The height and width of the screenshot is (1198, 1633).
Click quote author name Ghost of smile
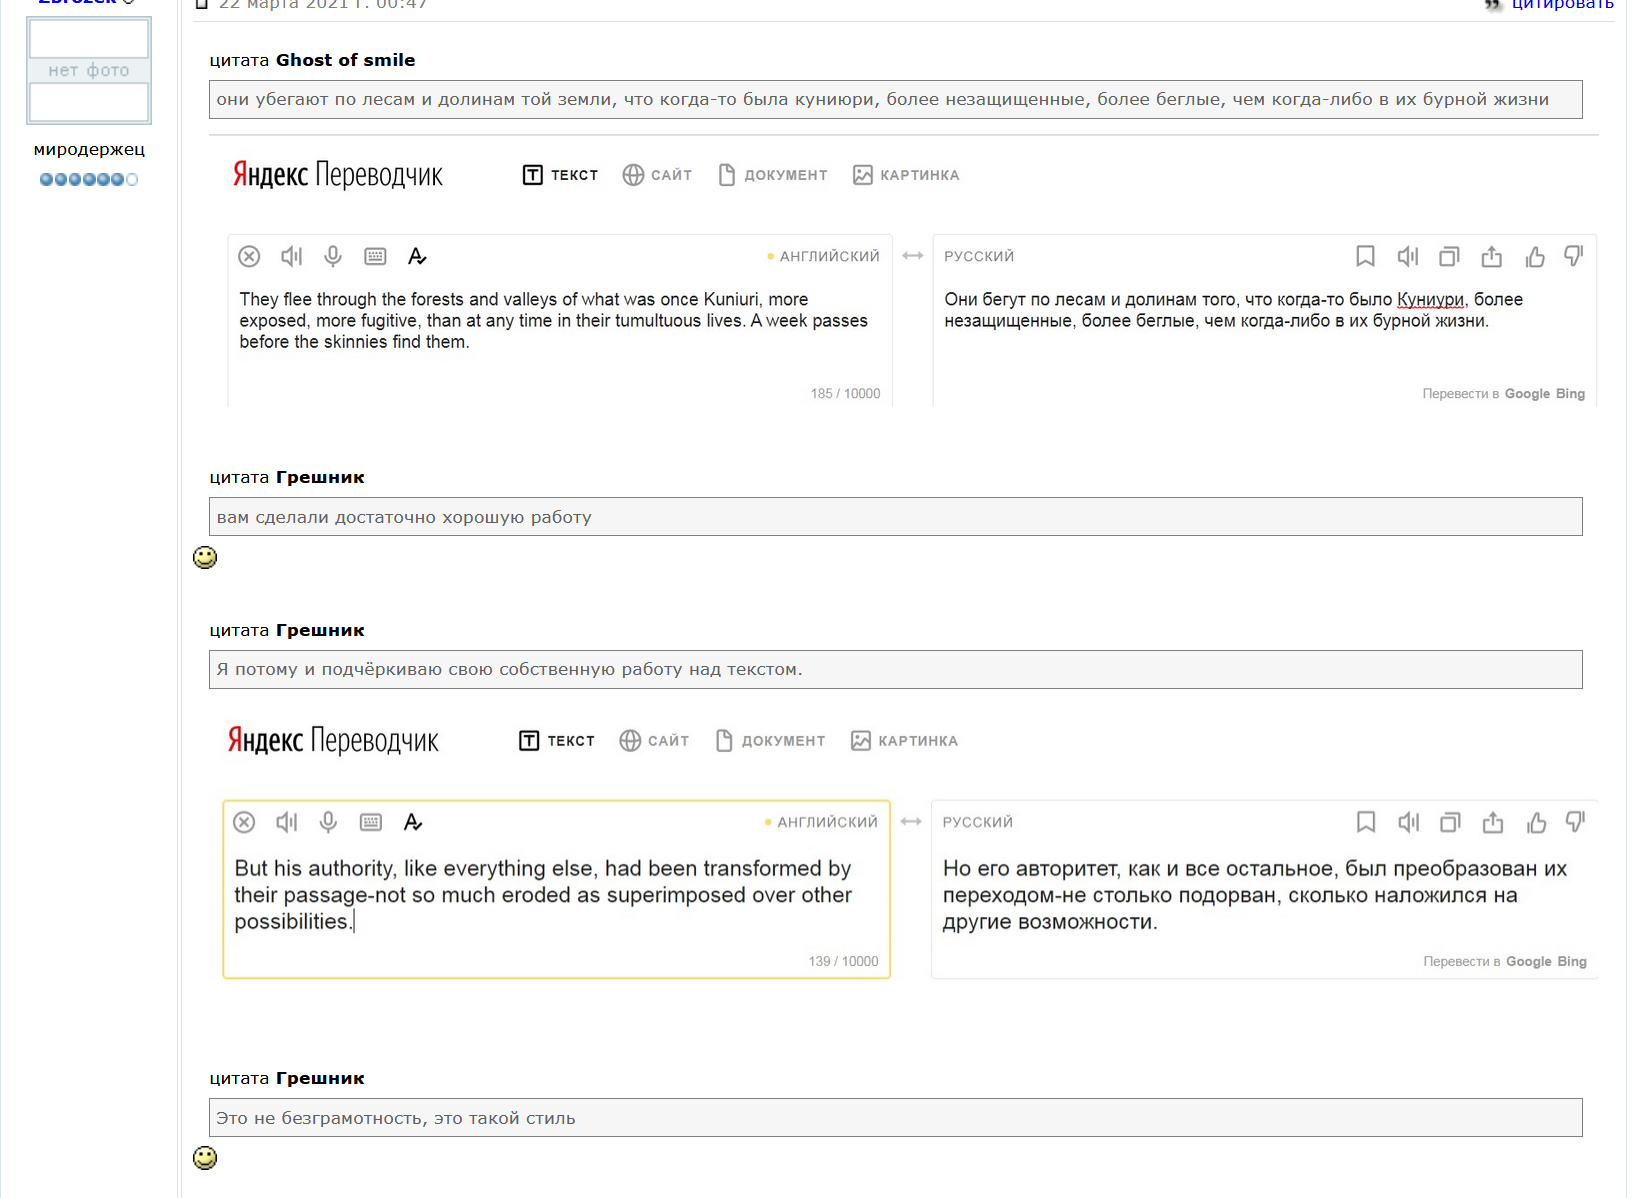345,60
